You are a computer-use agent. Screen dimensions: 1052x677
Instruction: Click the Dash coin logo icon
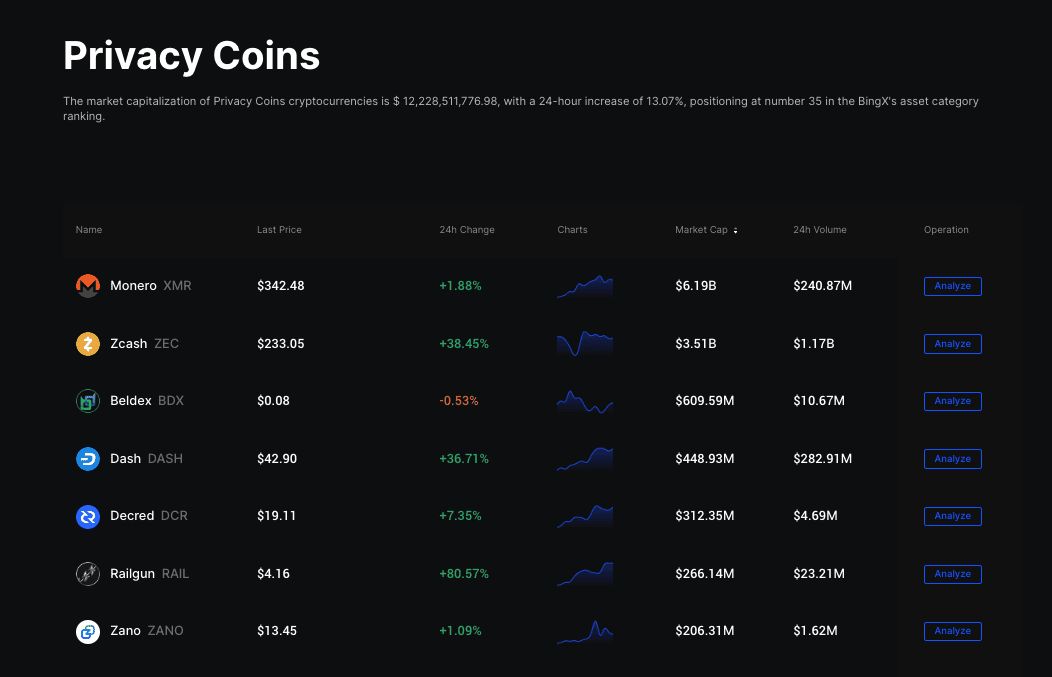tap(88, 459)
